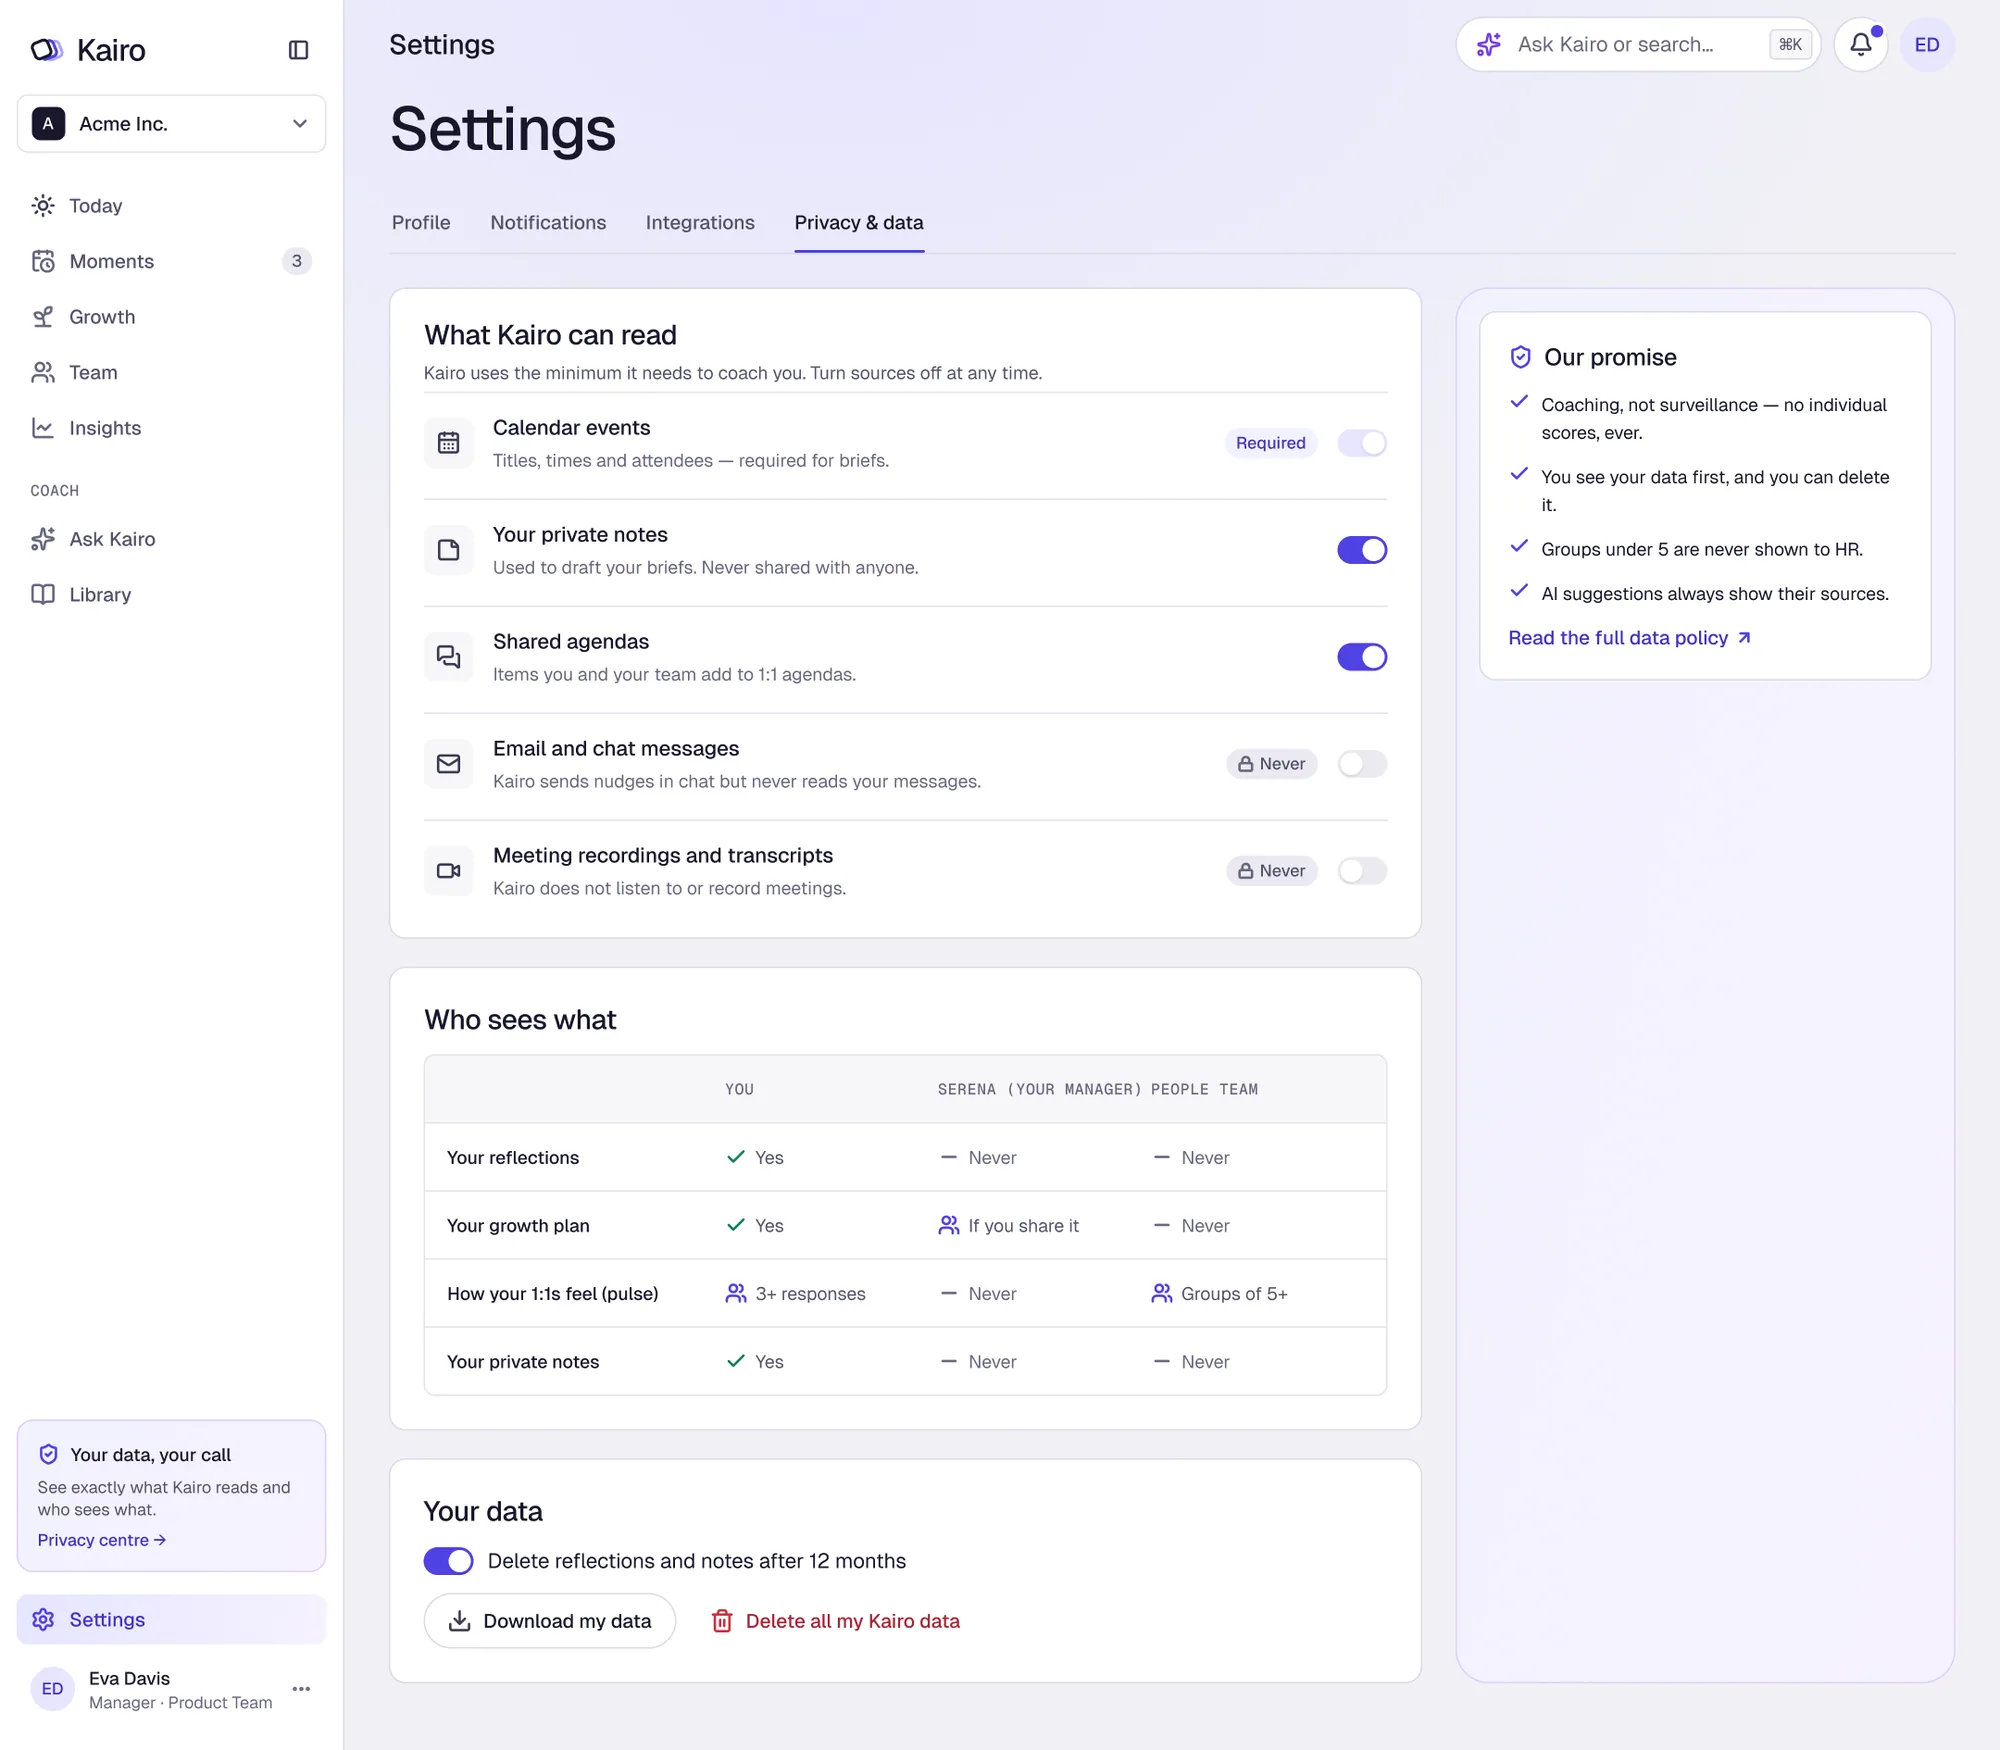Click Download my data button
Screen dimensions: 2000x1750
pyautogui.click(x=550, y=1621)
